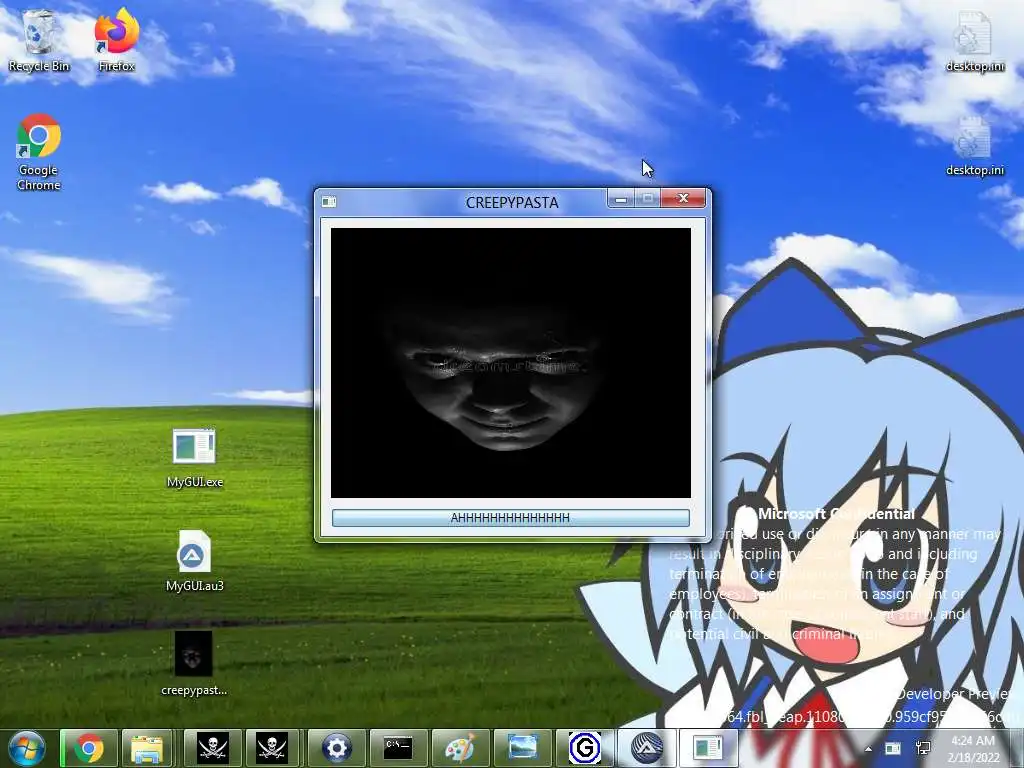Click the CREEPYPASTA window's title bar icon
The height and width of the screenshot is (768, 1024).
[x=329, y=202]
